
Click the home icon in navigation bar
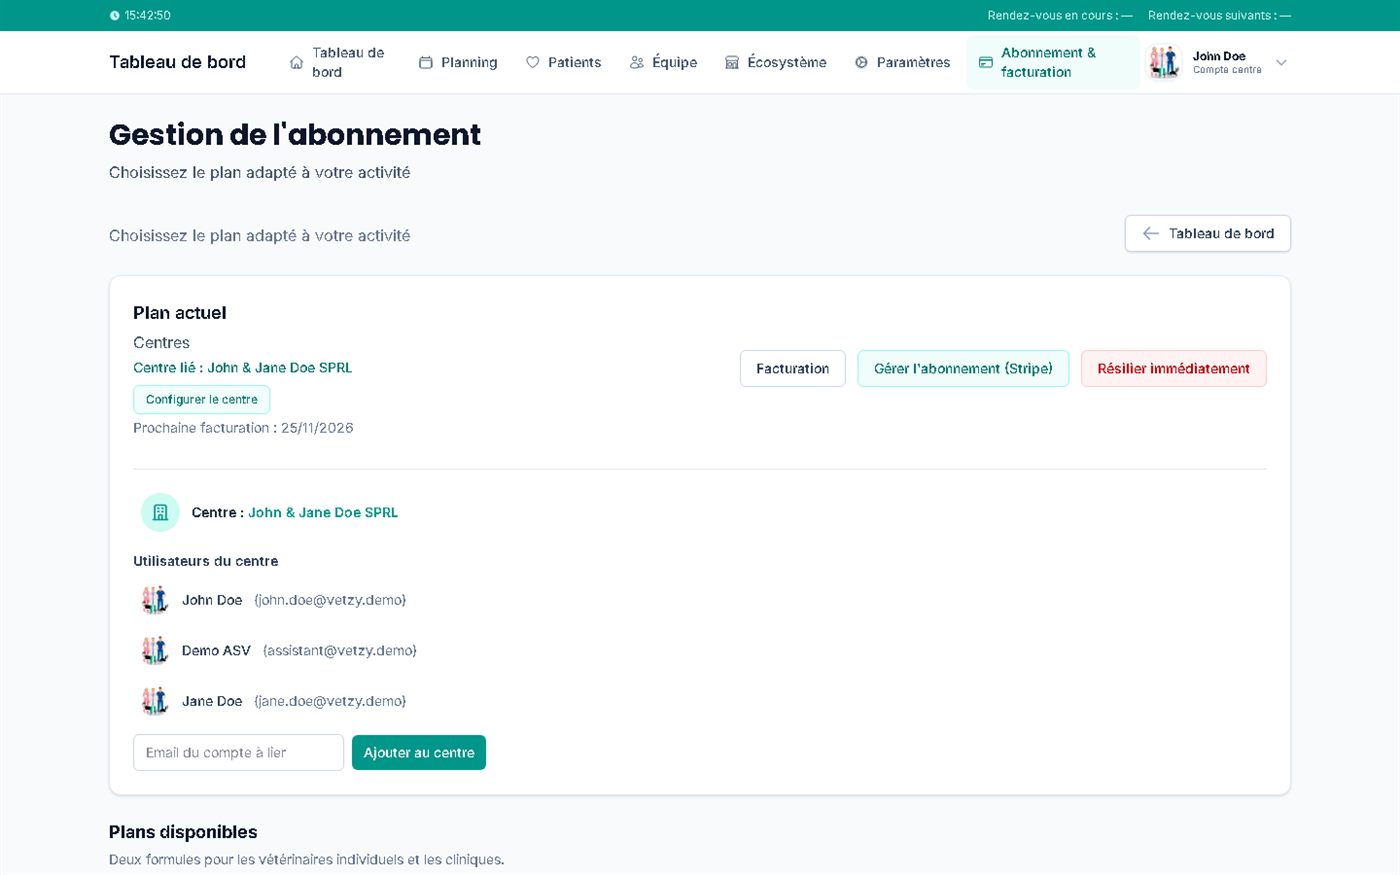tap(297, 62)
